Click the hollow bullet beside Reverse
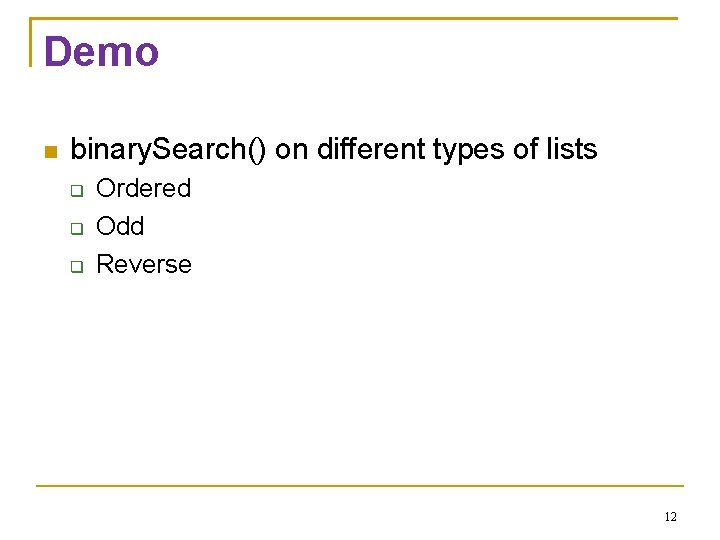This screenshot has width=720, height=540. (77, 266)
